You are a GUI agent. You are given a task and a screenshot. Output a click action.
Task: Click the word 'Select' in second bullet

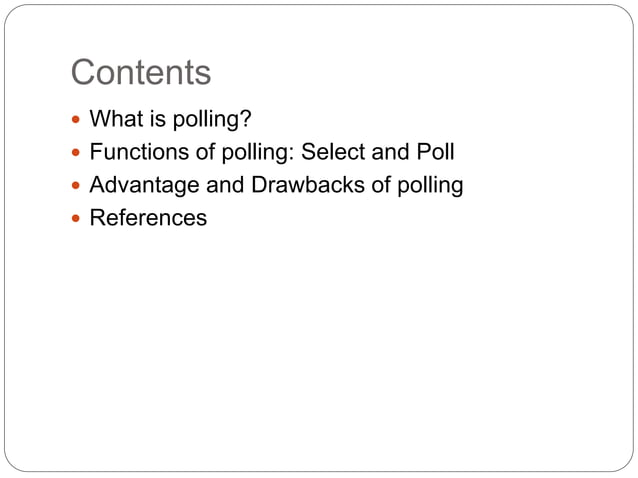coord(334,153)
